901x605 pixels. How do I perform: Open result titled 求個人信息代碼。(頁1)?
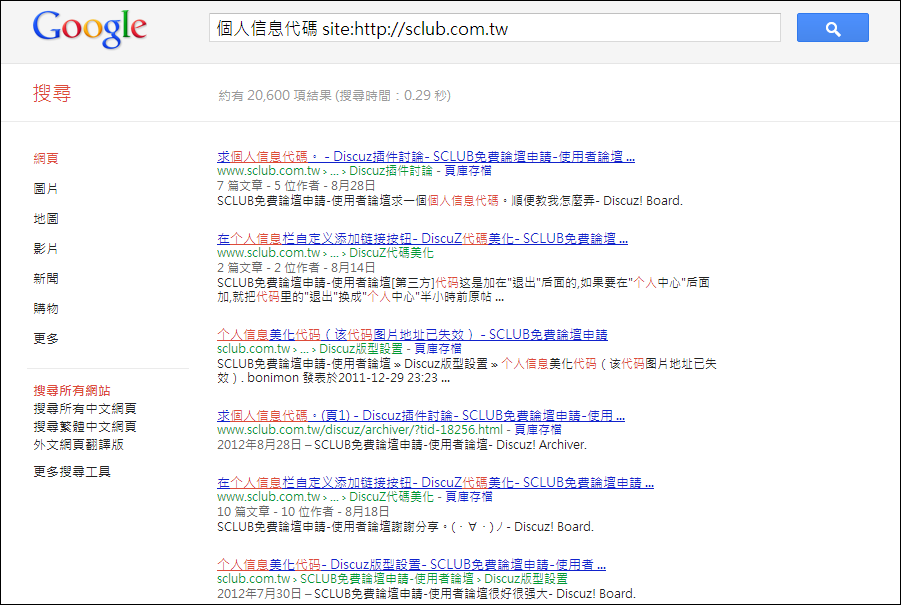pyautogui.click(x=421, y=415)
